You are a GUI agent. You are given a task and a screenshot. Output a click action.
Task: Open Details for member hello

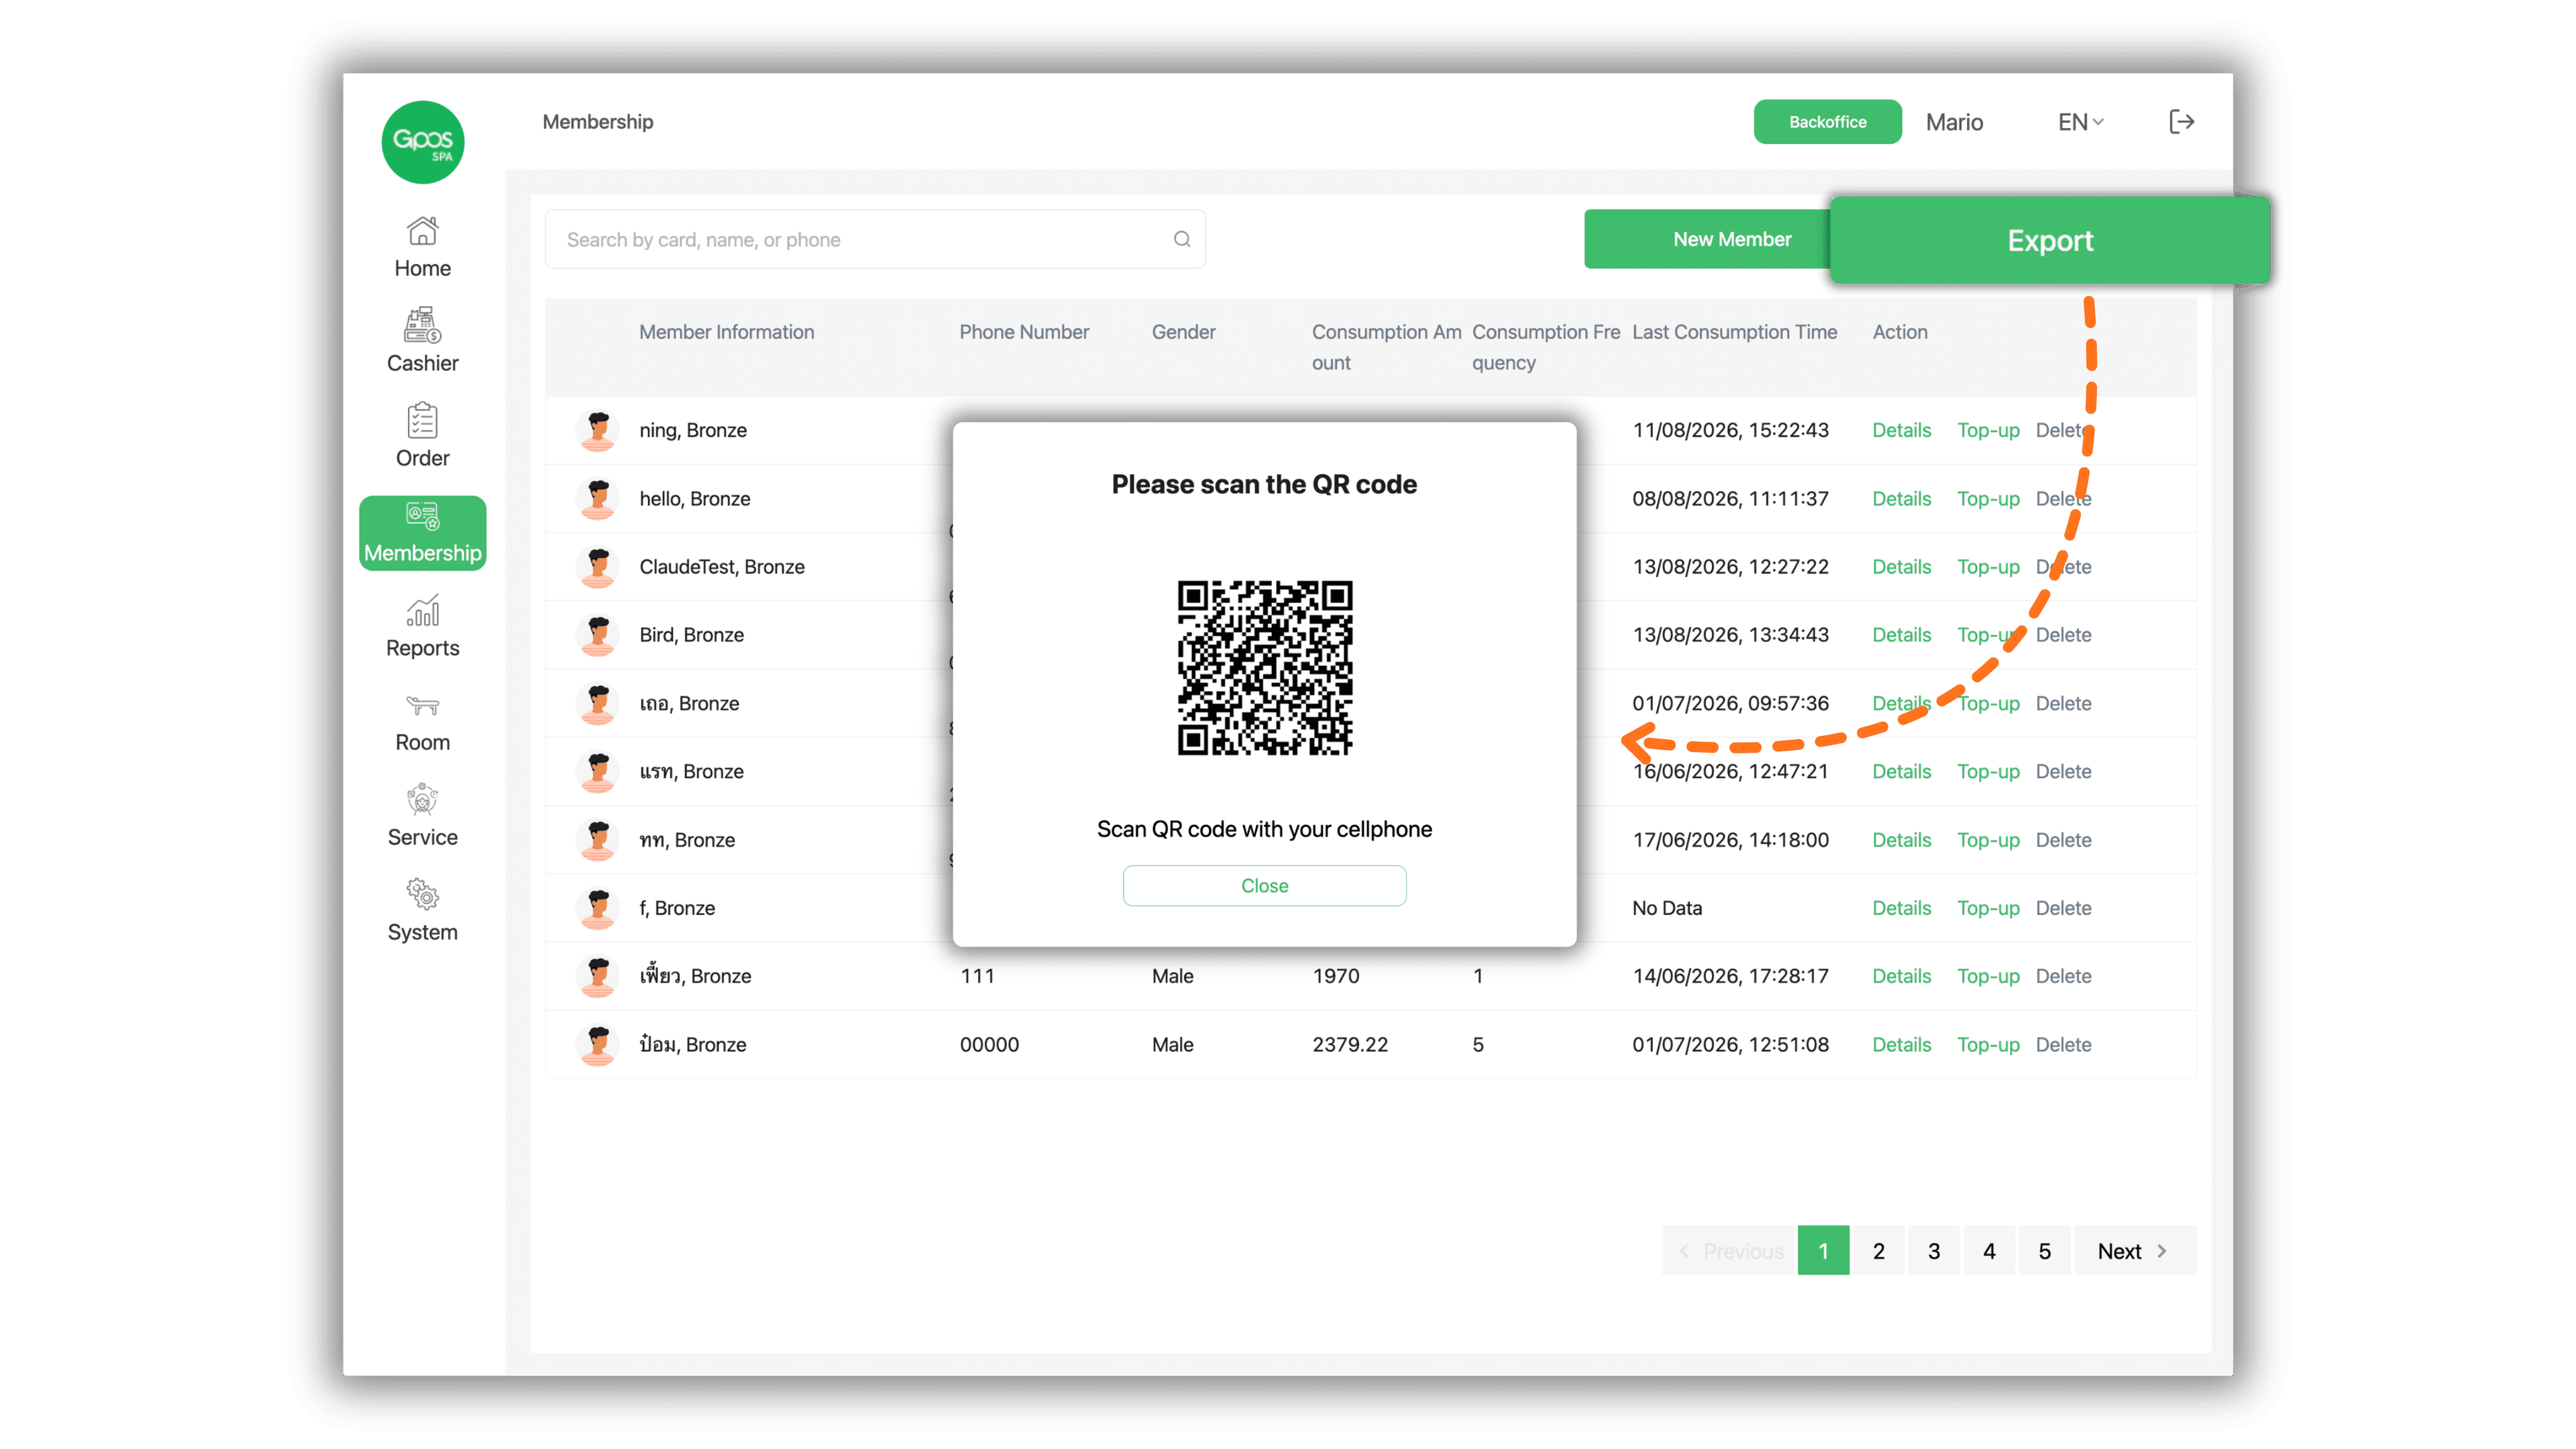tap(1902, 498)
